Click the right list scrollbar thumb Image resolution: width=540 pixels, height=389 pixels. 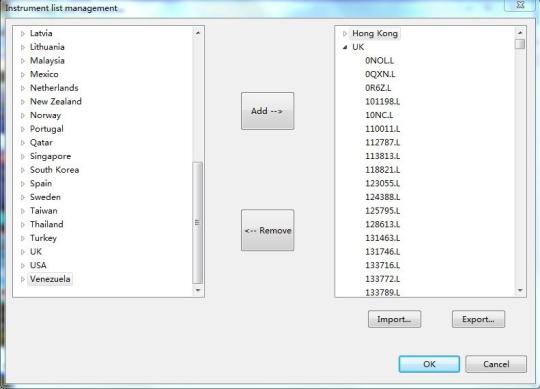(x=520, y=44)
